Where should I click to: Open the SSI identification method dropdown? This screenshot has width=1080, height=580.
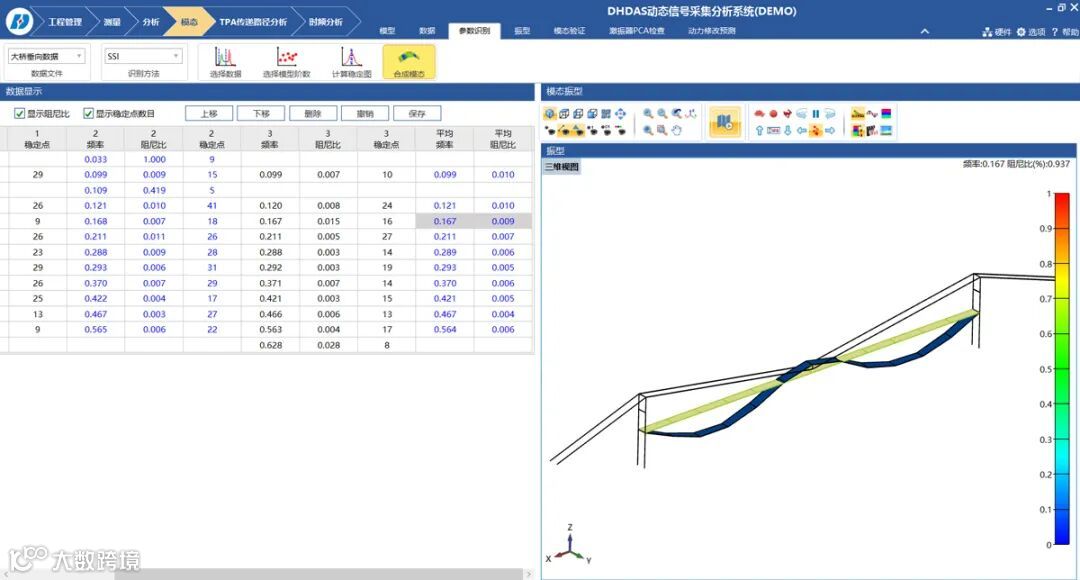(x=143, y=56)
